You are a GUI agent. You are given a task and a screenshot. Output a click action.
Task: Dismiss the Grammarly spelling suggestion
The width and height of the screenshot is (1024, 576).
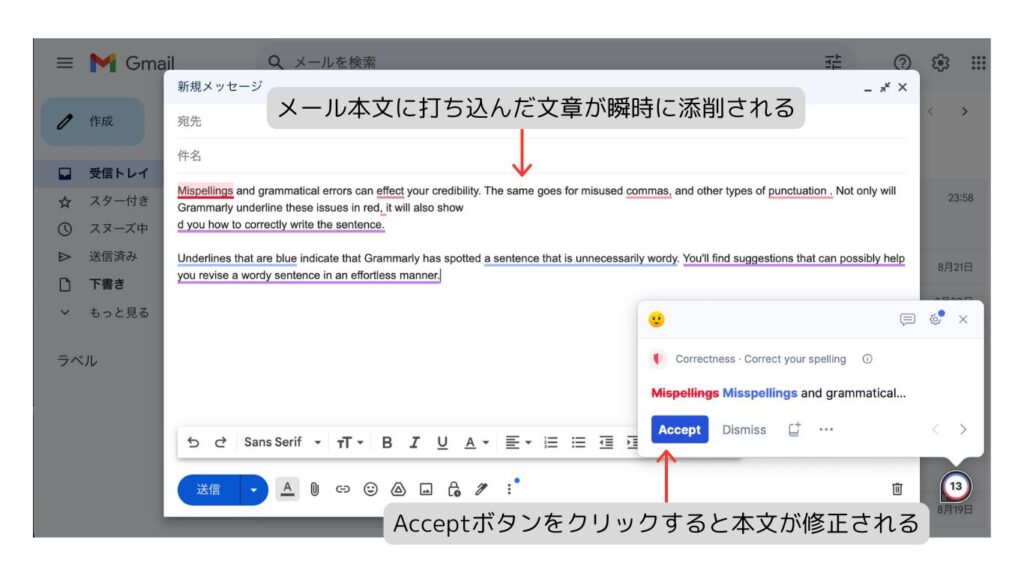[x=744, y=430]
